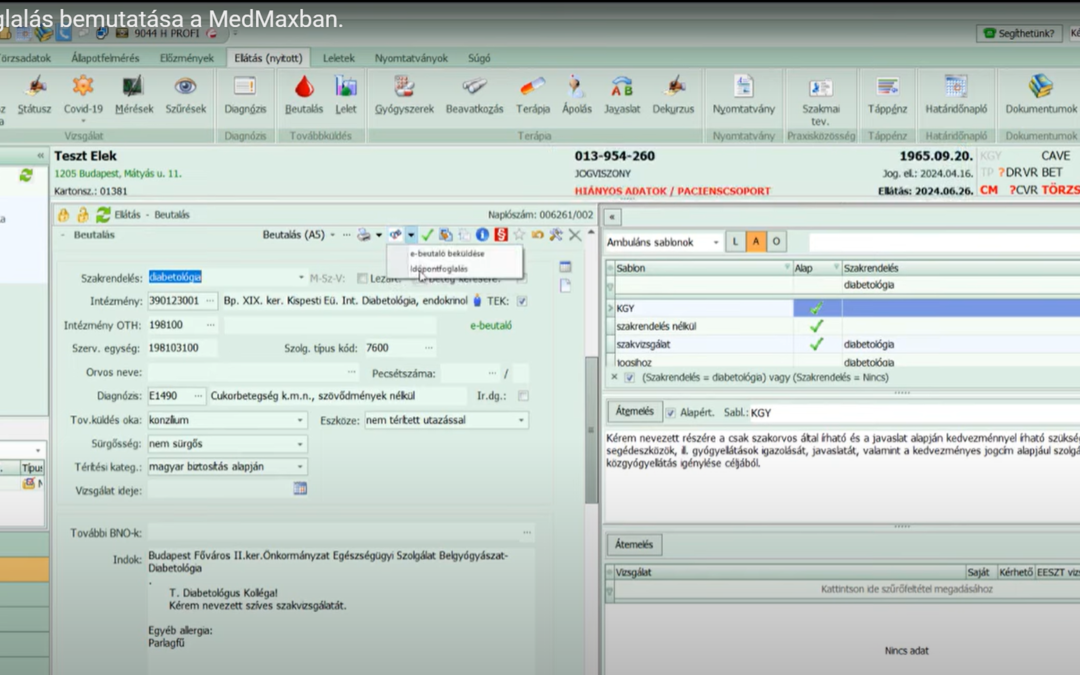Click the Beutalás blood drop icon

click(304, 92)
